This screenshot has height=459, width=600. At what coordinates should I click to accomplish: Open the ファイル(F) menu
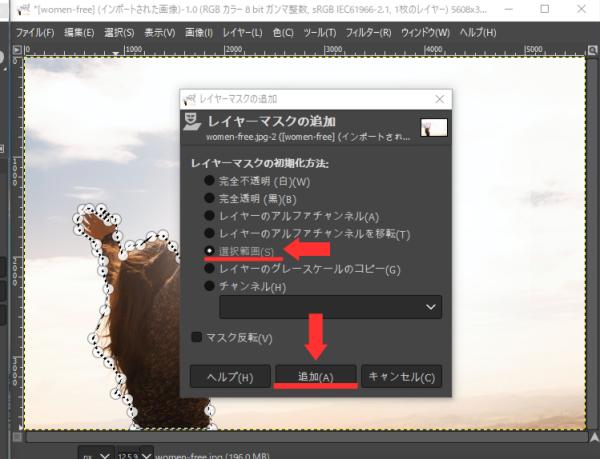(35, 33)
